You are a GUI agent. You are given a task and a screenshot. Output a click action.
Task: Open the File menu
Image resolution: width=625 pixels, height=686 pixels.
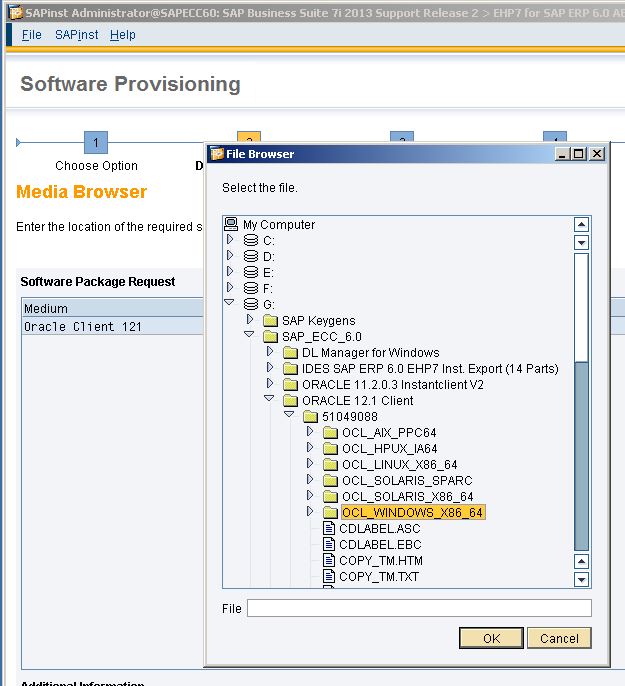tap(31, 35)
